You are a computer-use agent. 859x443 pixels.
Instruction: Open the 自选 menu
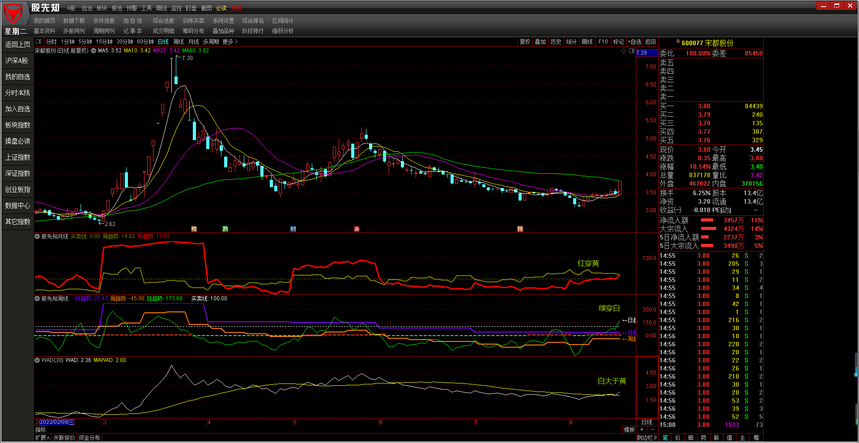[87, 9]
